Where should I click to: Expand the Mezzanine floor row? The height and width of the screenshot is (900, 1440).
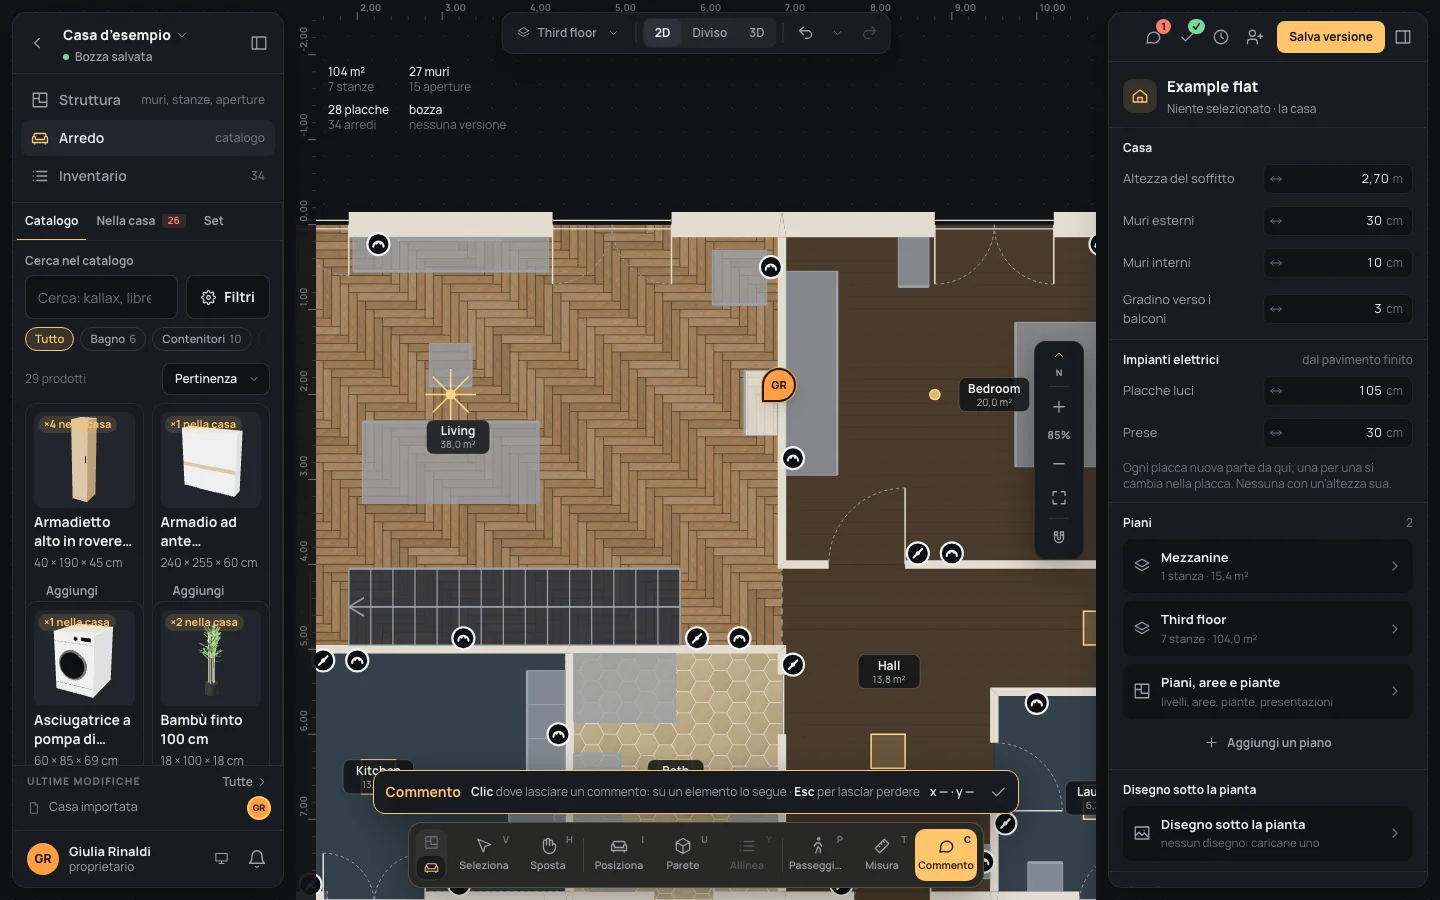point(1268,566)
